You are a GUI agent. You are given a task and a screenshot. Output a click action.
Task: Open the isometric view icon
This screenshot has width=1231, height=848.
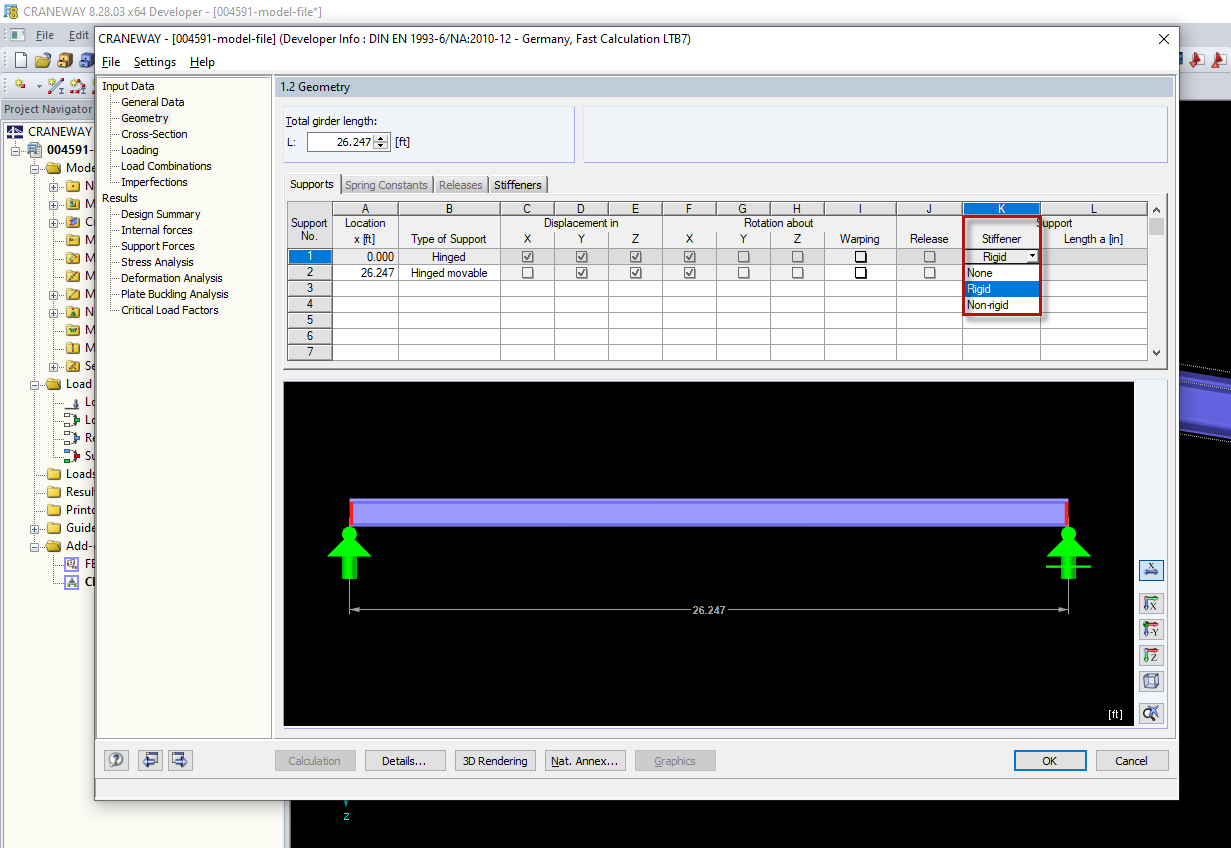[1151, 681]
